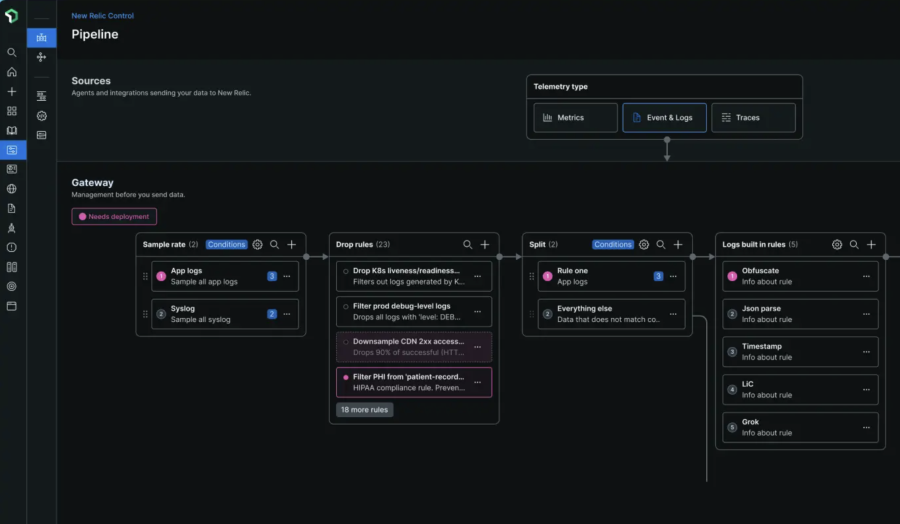Open Split settings gear
The image size is (900, 524).
click(x=643, y=244)
